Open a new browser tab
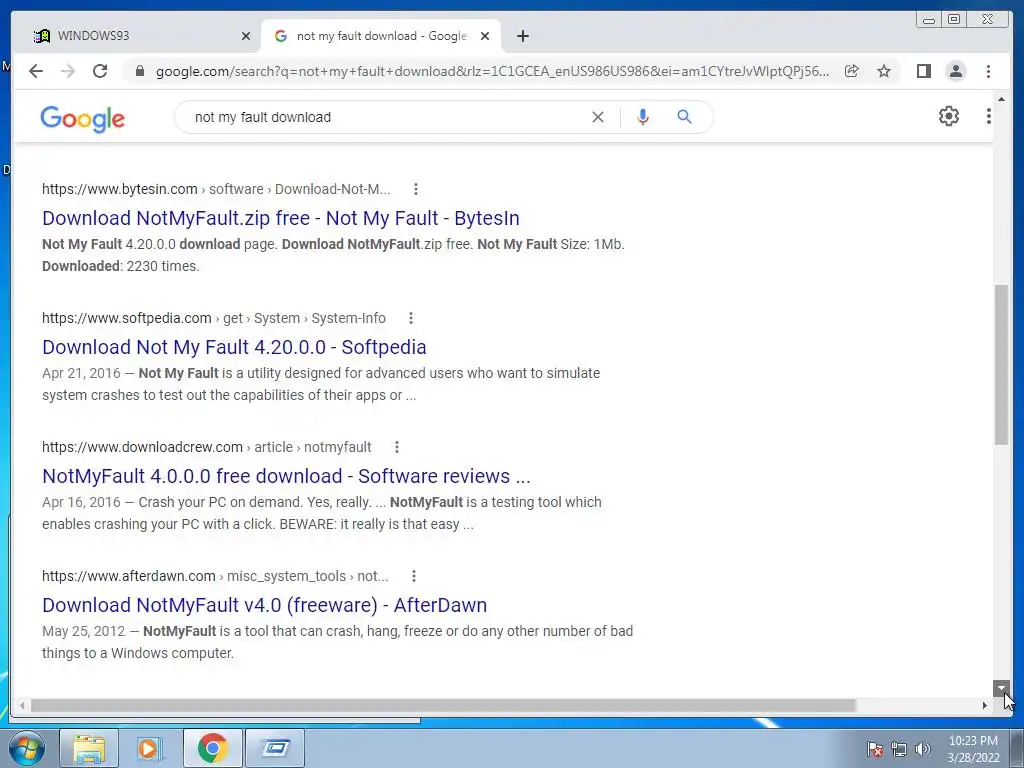 point(522,36)
